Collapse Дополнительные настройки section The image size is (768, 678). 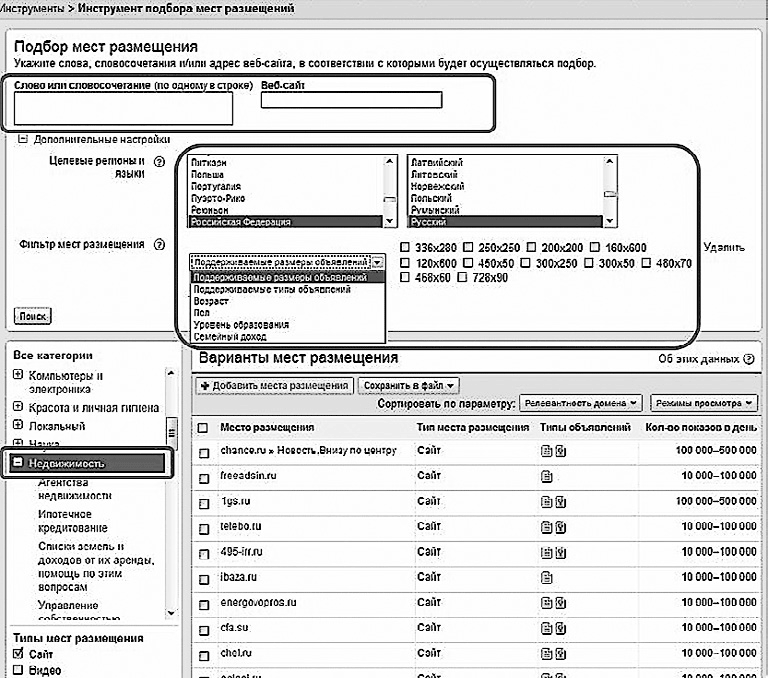22,139
